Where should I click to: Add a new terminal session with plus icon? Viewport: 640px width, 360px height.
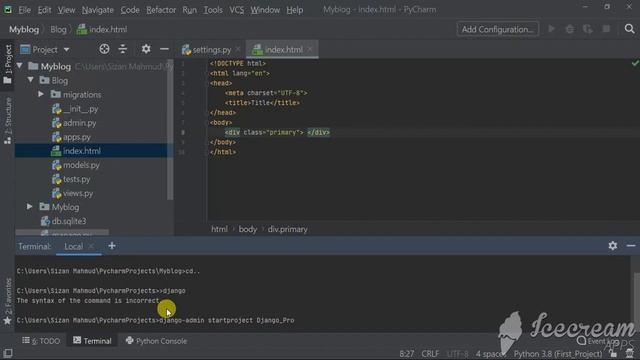coord(111,246)
